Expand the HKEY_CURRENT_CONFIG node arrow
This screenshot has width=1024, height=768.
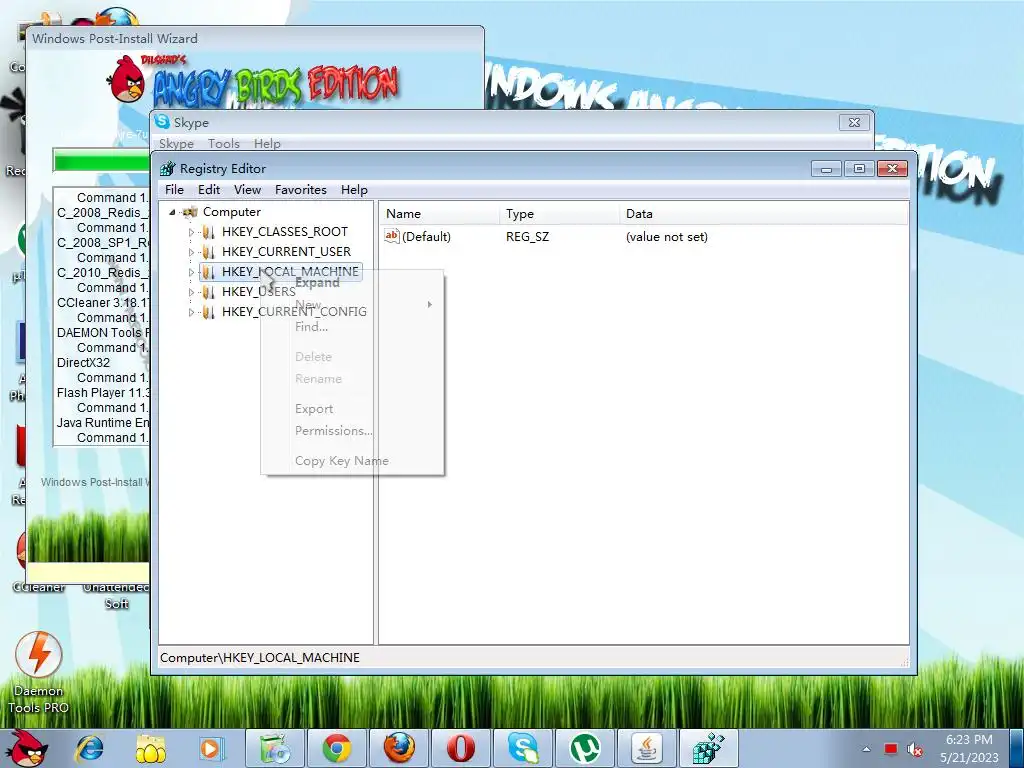[191, 313]
